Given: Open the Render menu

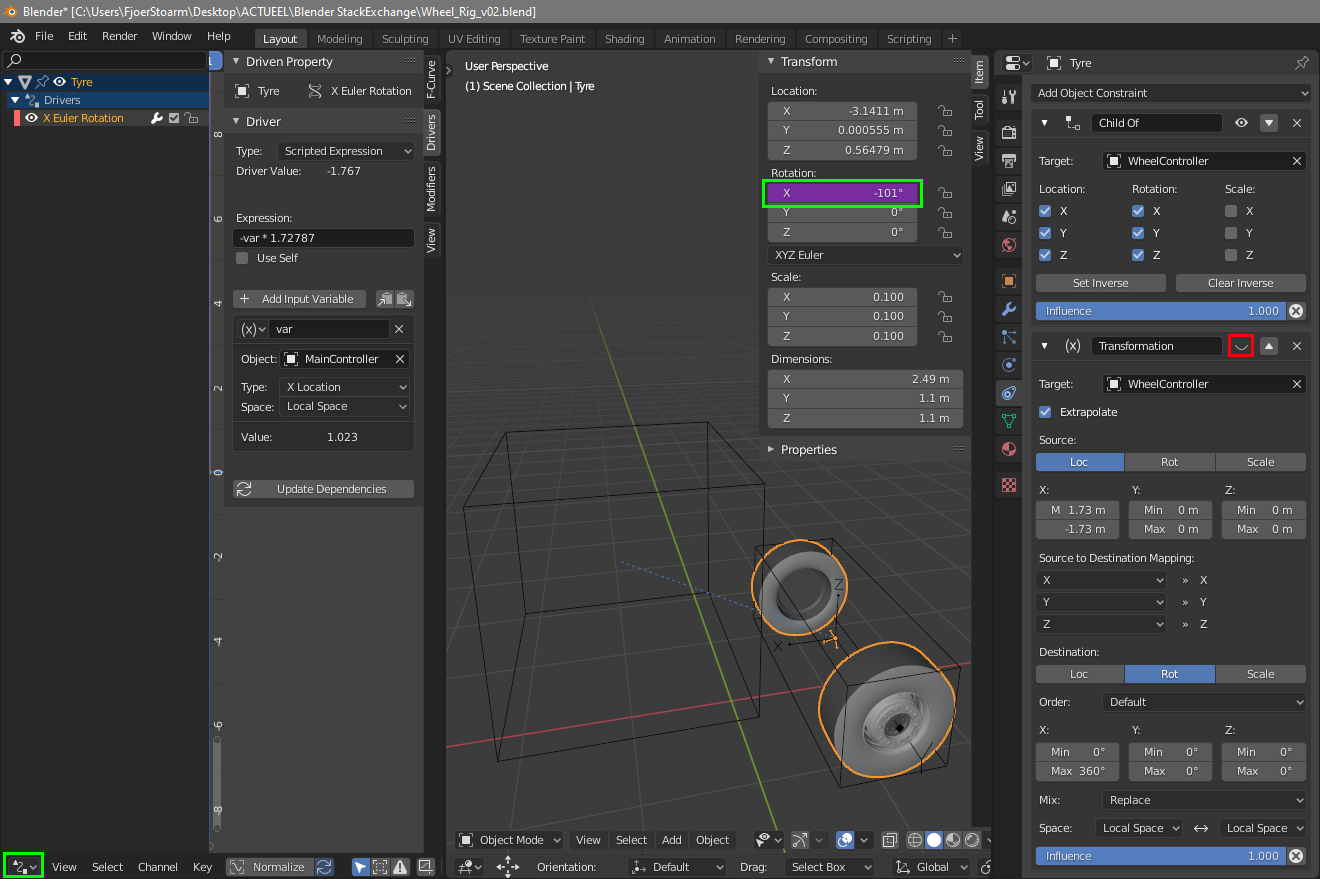Looking at the screenshot, I should 120,36.
